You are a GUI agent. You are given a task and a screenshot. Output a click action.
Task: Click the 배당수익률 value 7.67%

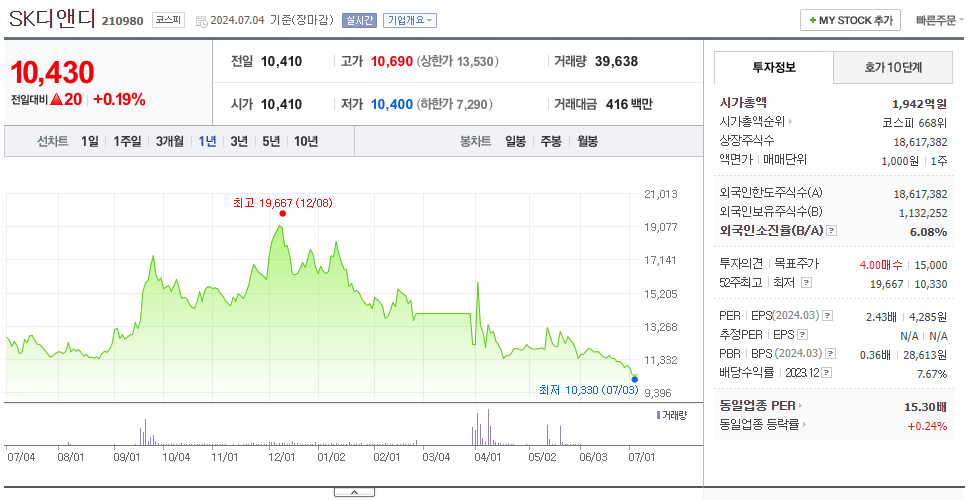coord(932,374)
